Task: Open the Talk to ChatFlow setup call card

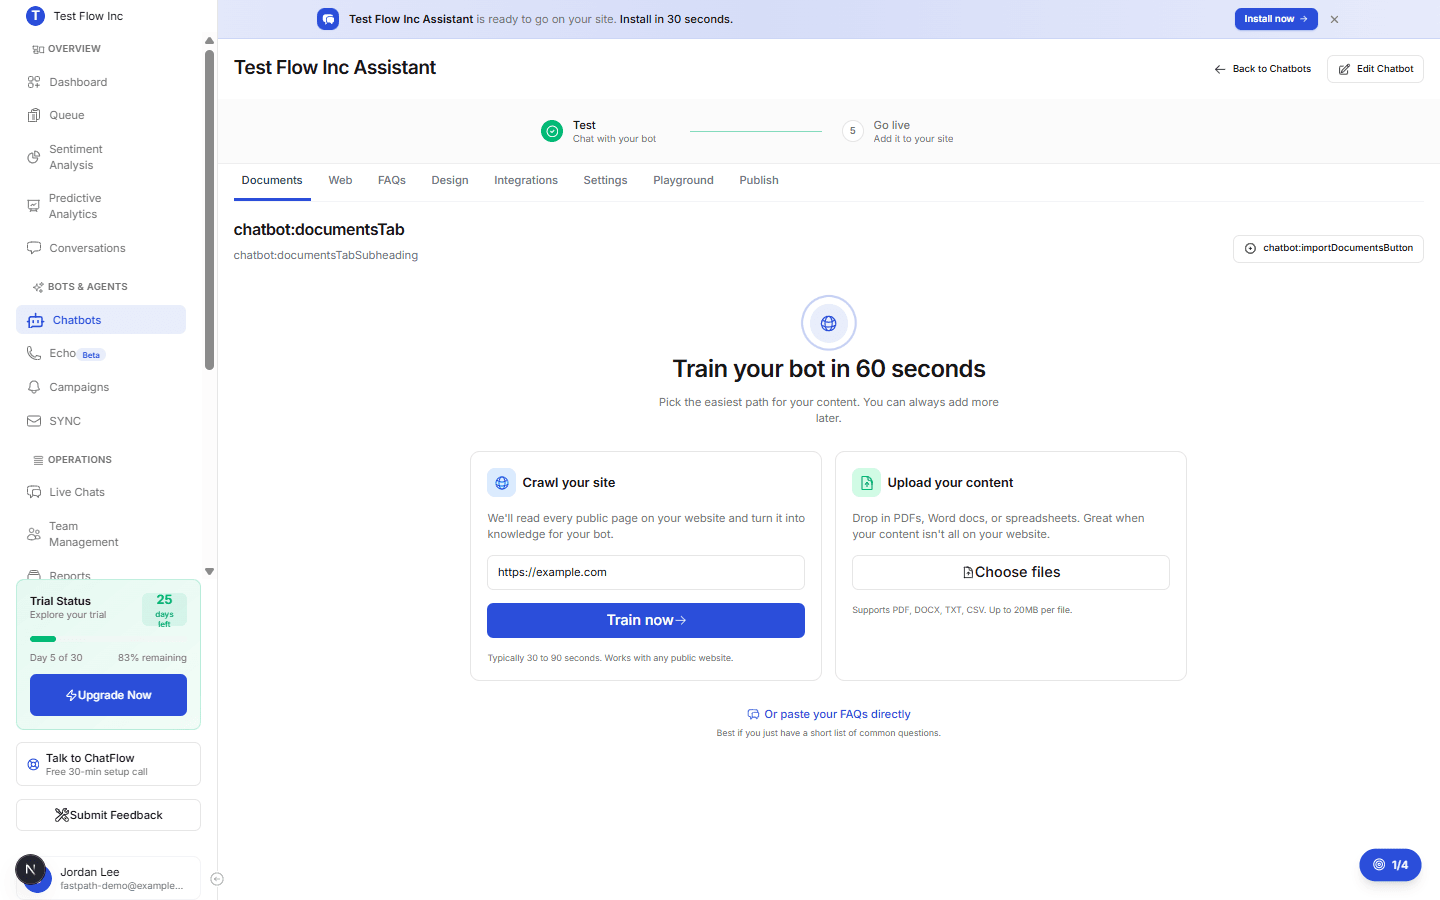Action: point(108,764)
